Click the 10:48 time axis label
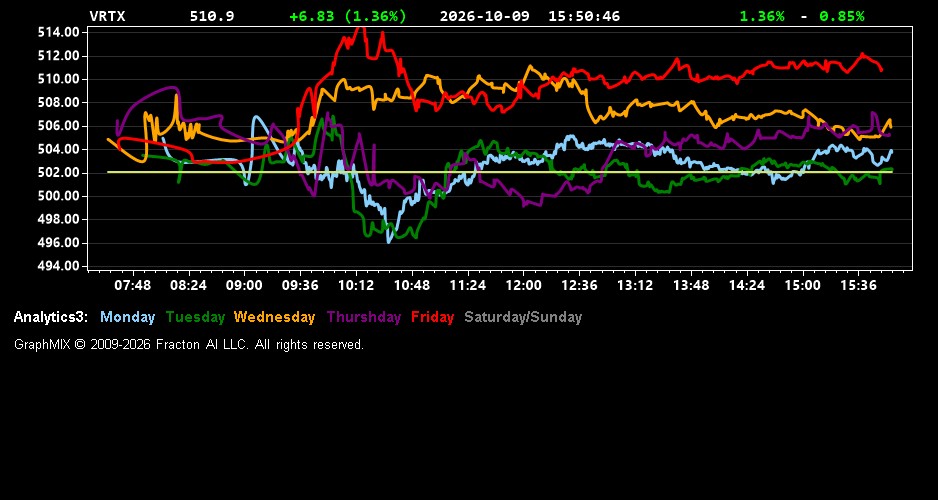The image size is (938, 500). (412, 285)
